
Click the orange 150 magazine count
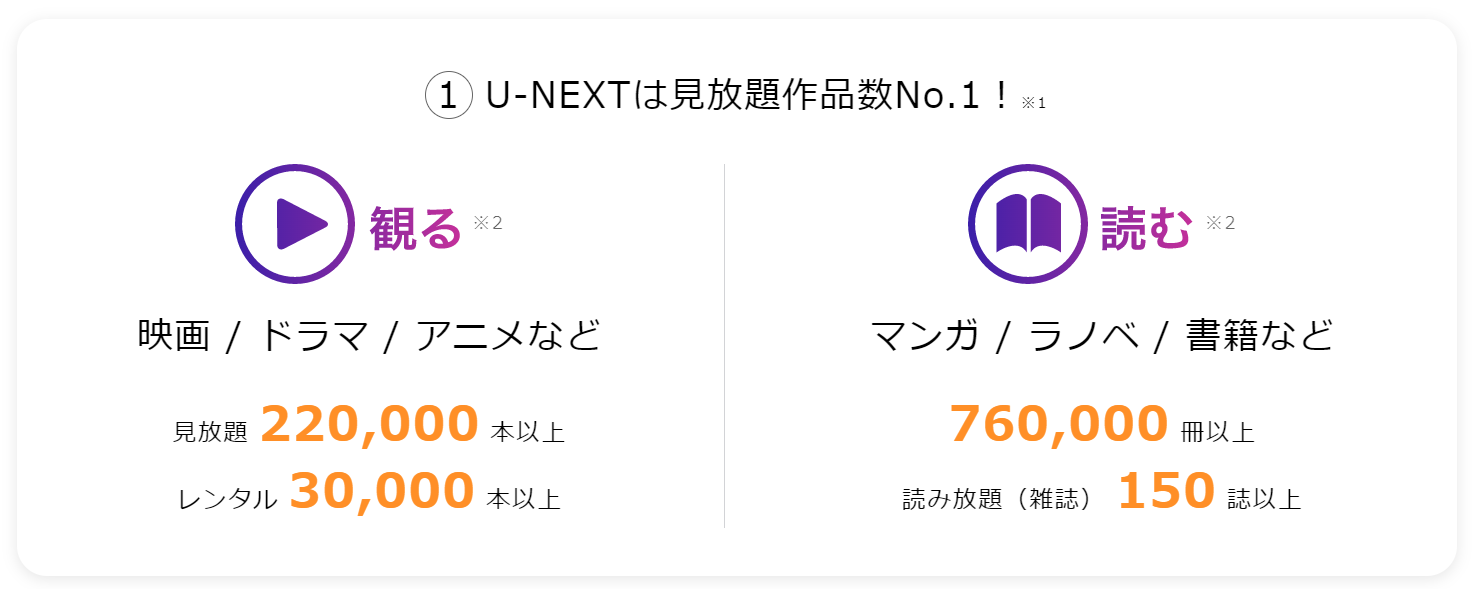pyautogui.click(x=1166, y=491)
